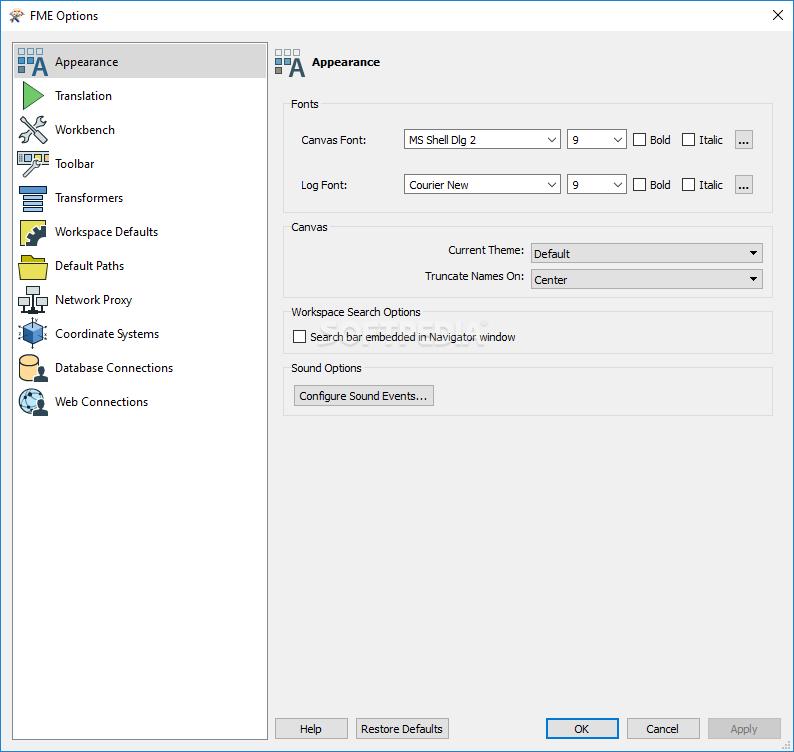Click the FME Options title bar icon

(16, 16)
